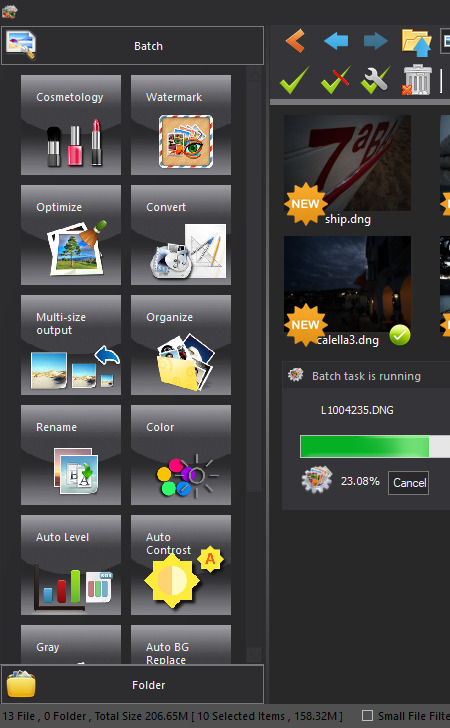Enable the Small File Filter checkbox
450x728 pixels.
(x=367, y=715)
